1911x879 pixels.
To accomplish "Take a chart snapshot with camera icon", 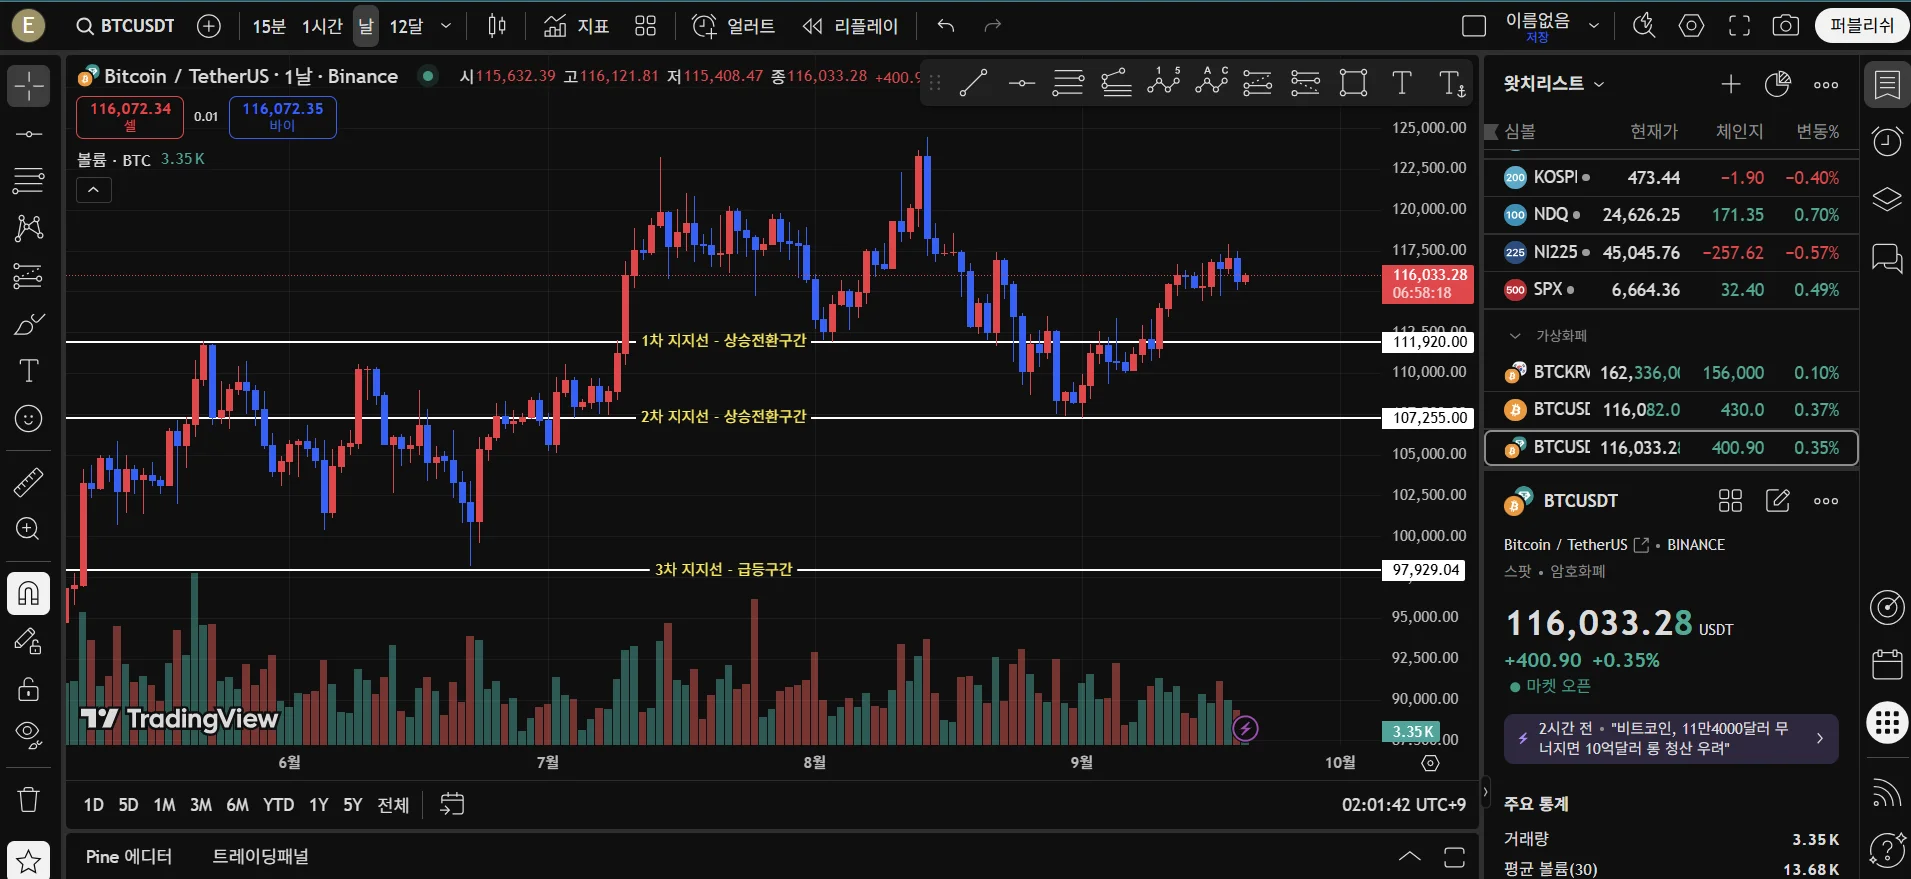I will pyautogui.click(x=1786, y=26).
